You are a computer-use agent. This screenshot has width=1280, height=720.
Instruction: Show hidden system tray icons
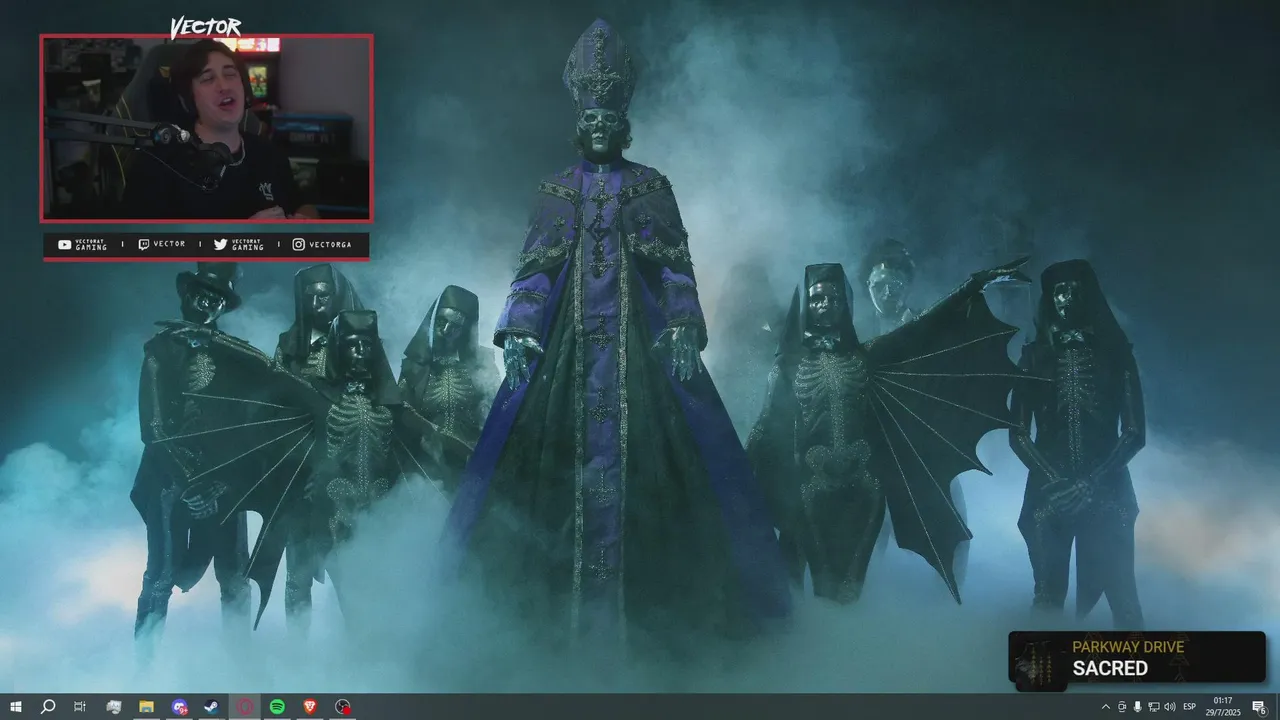[1105, 707]
